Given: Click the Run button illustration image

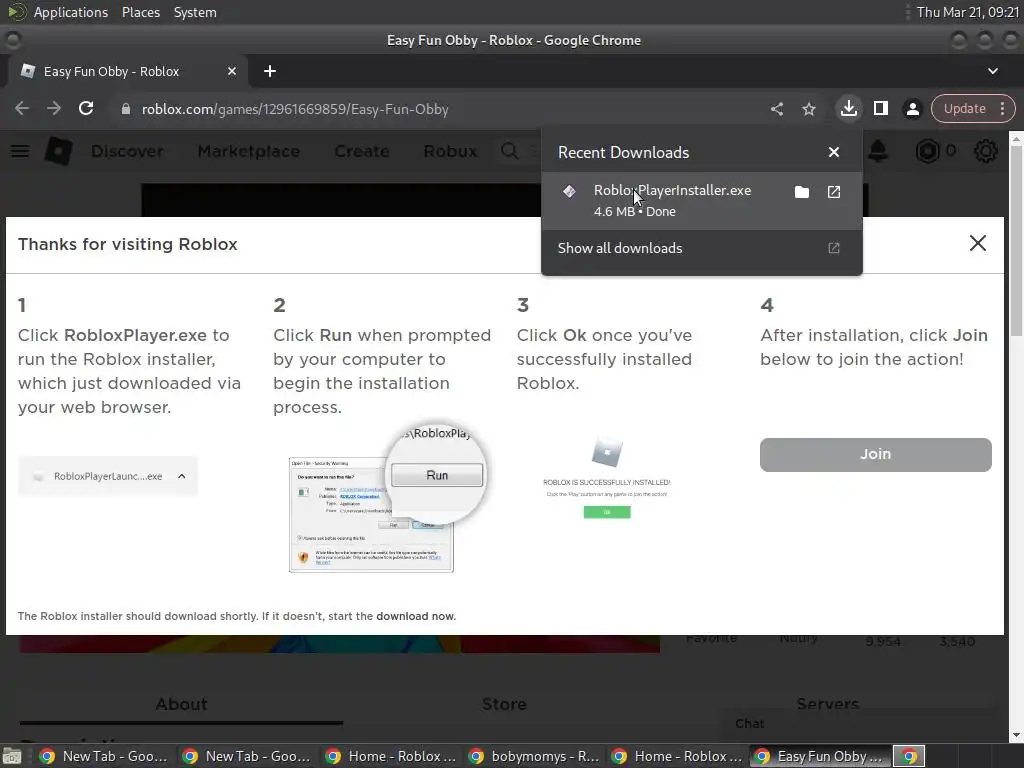Looking at the screenshot, I should click(437, 475).
